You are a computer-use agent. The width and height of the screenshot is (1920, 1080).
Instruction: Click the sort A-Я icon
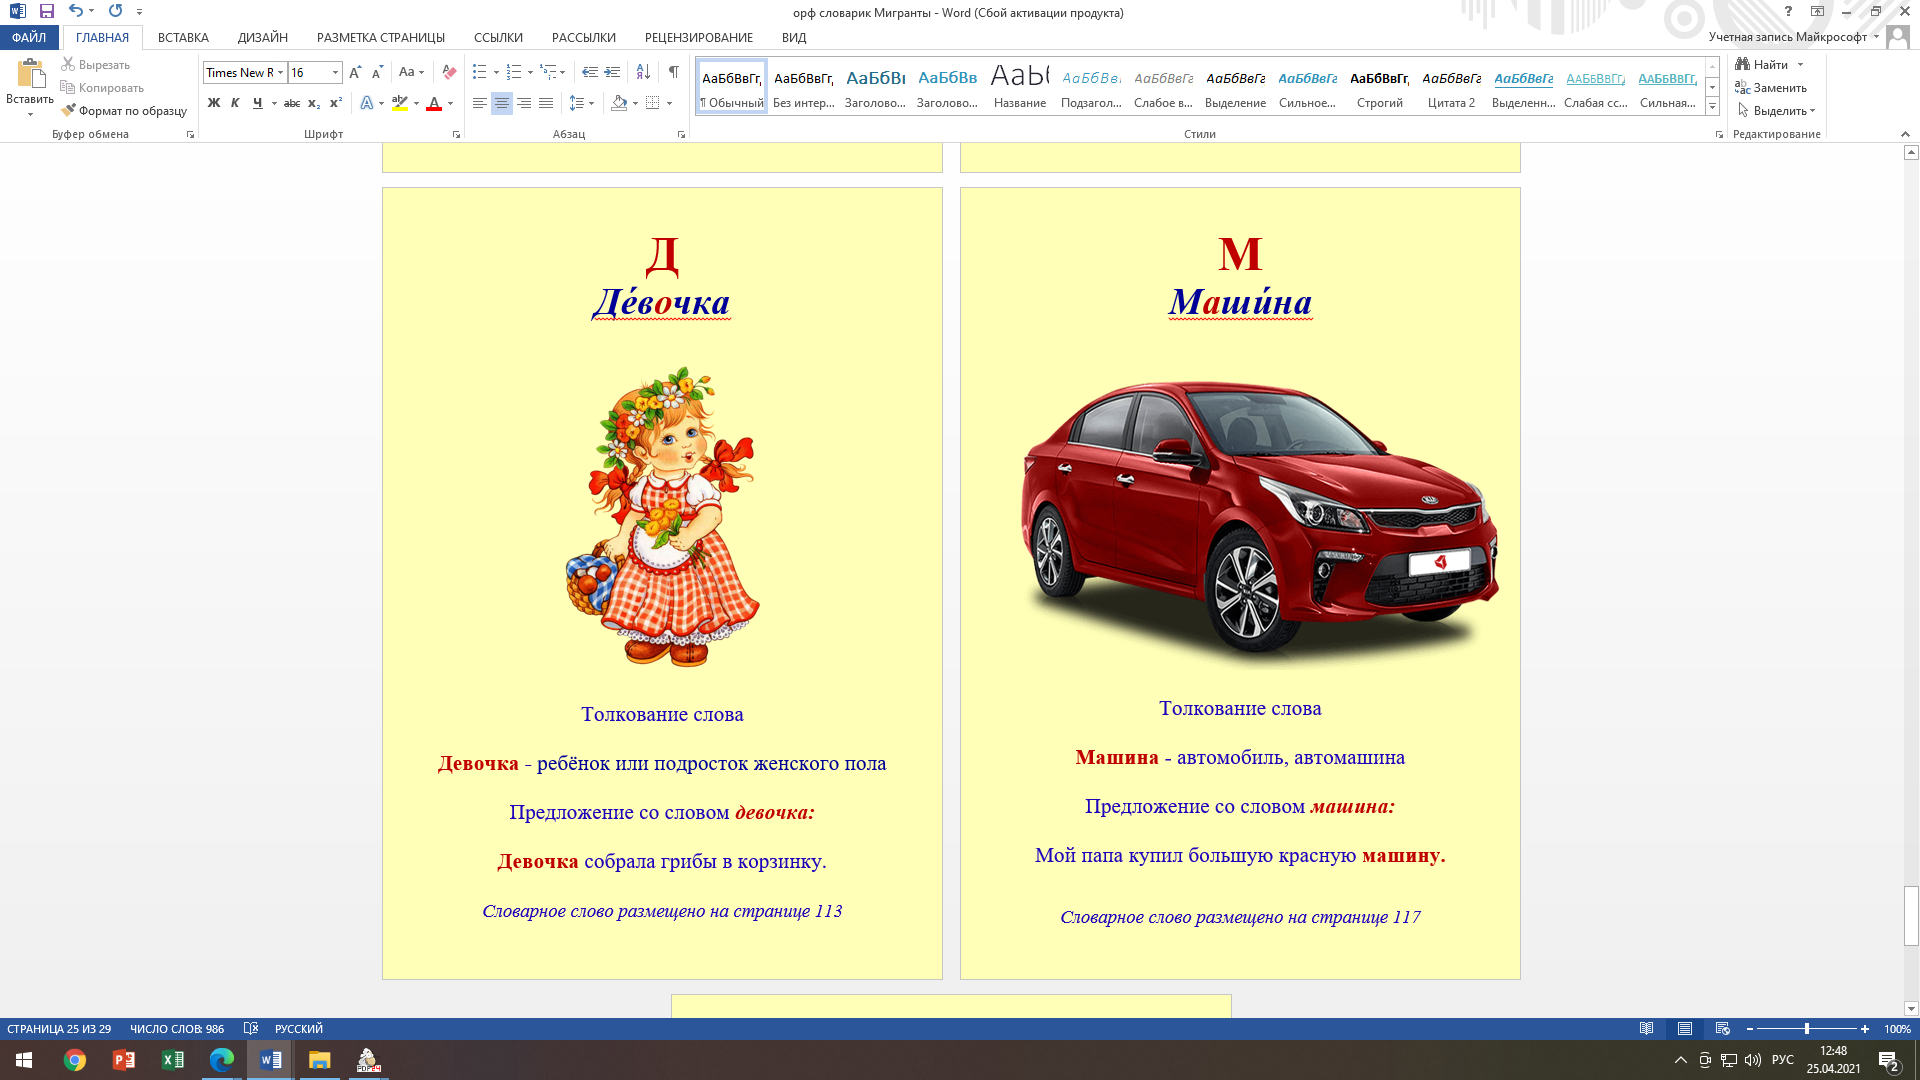[643, 72]
